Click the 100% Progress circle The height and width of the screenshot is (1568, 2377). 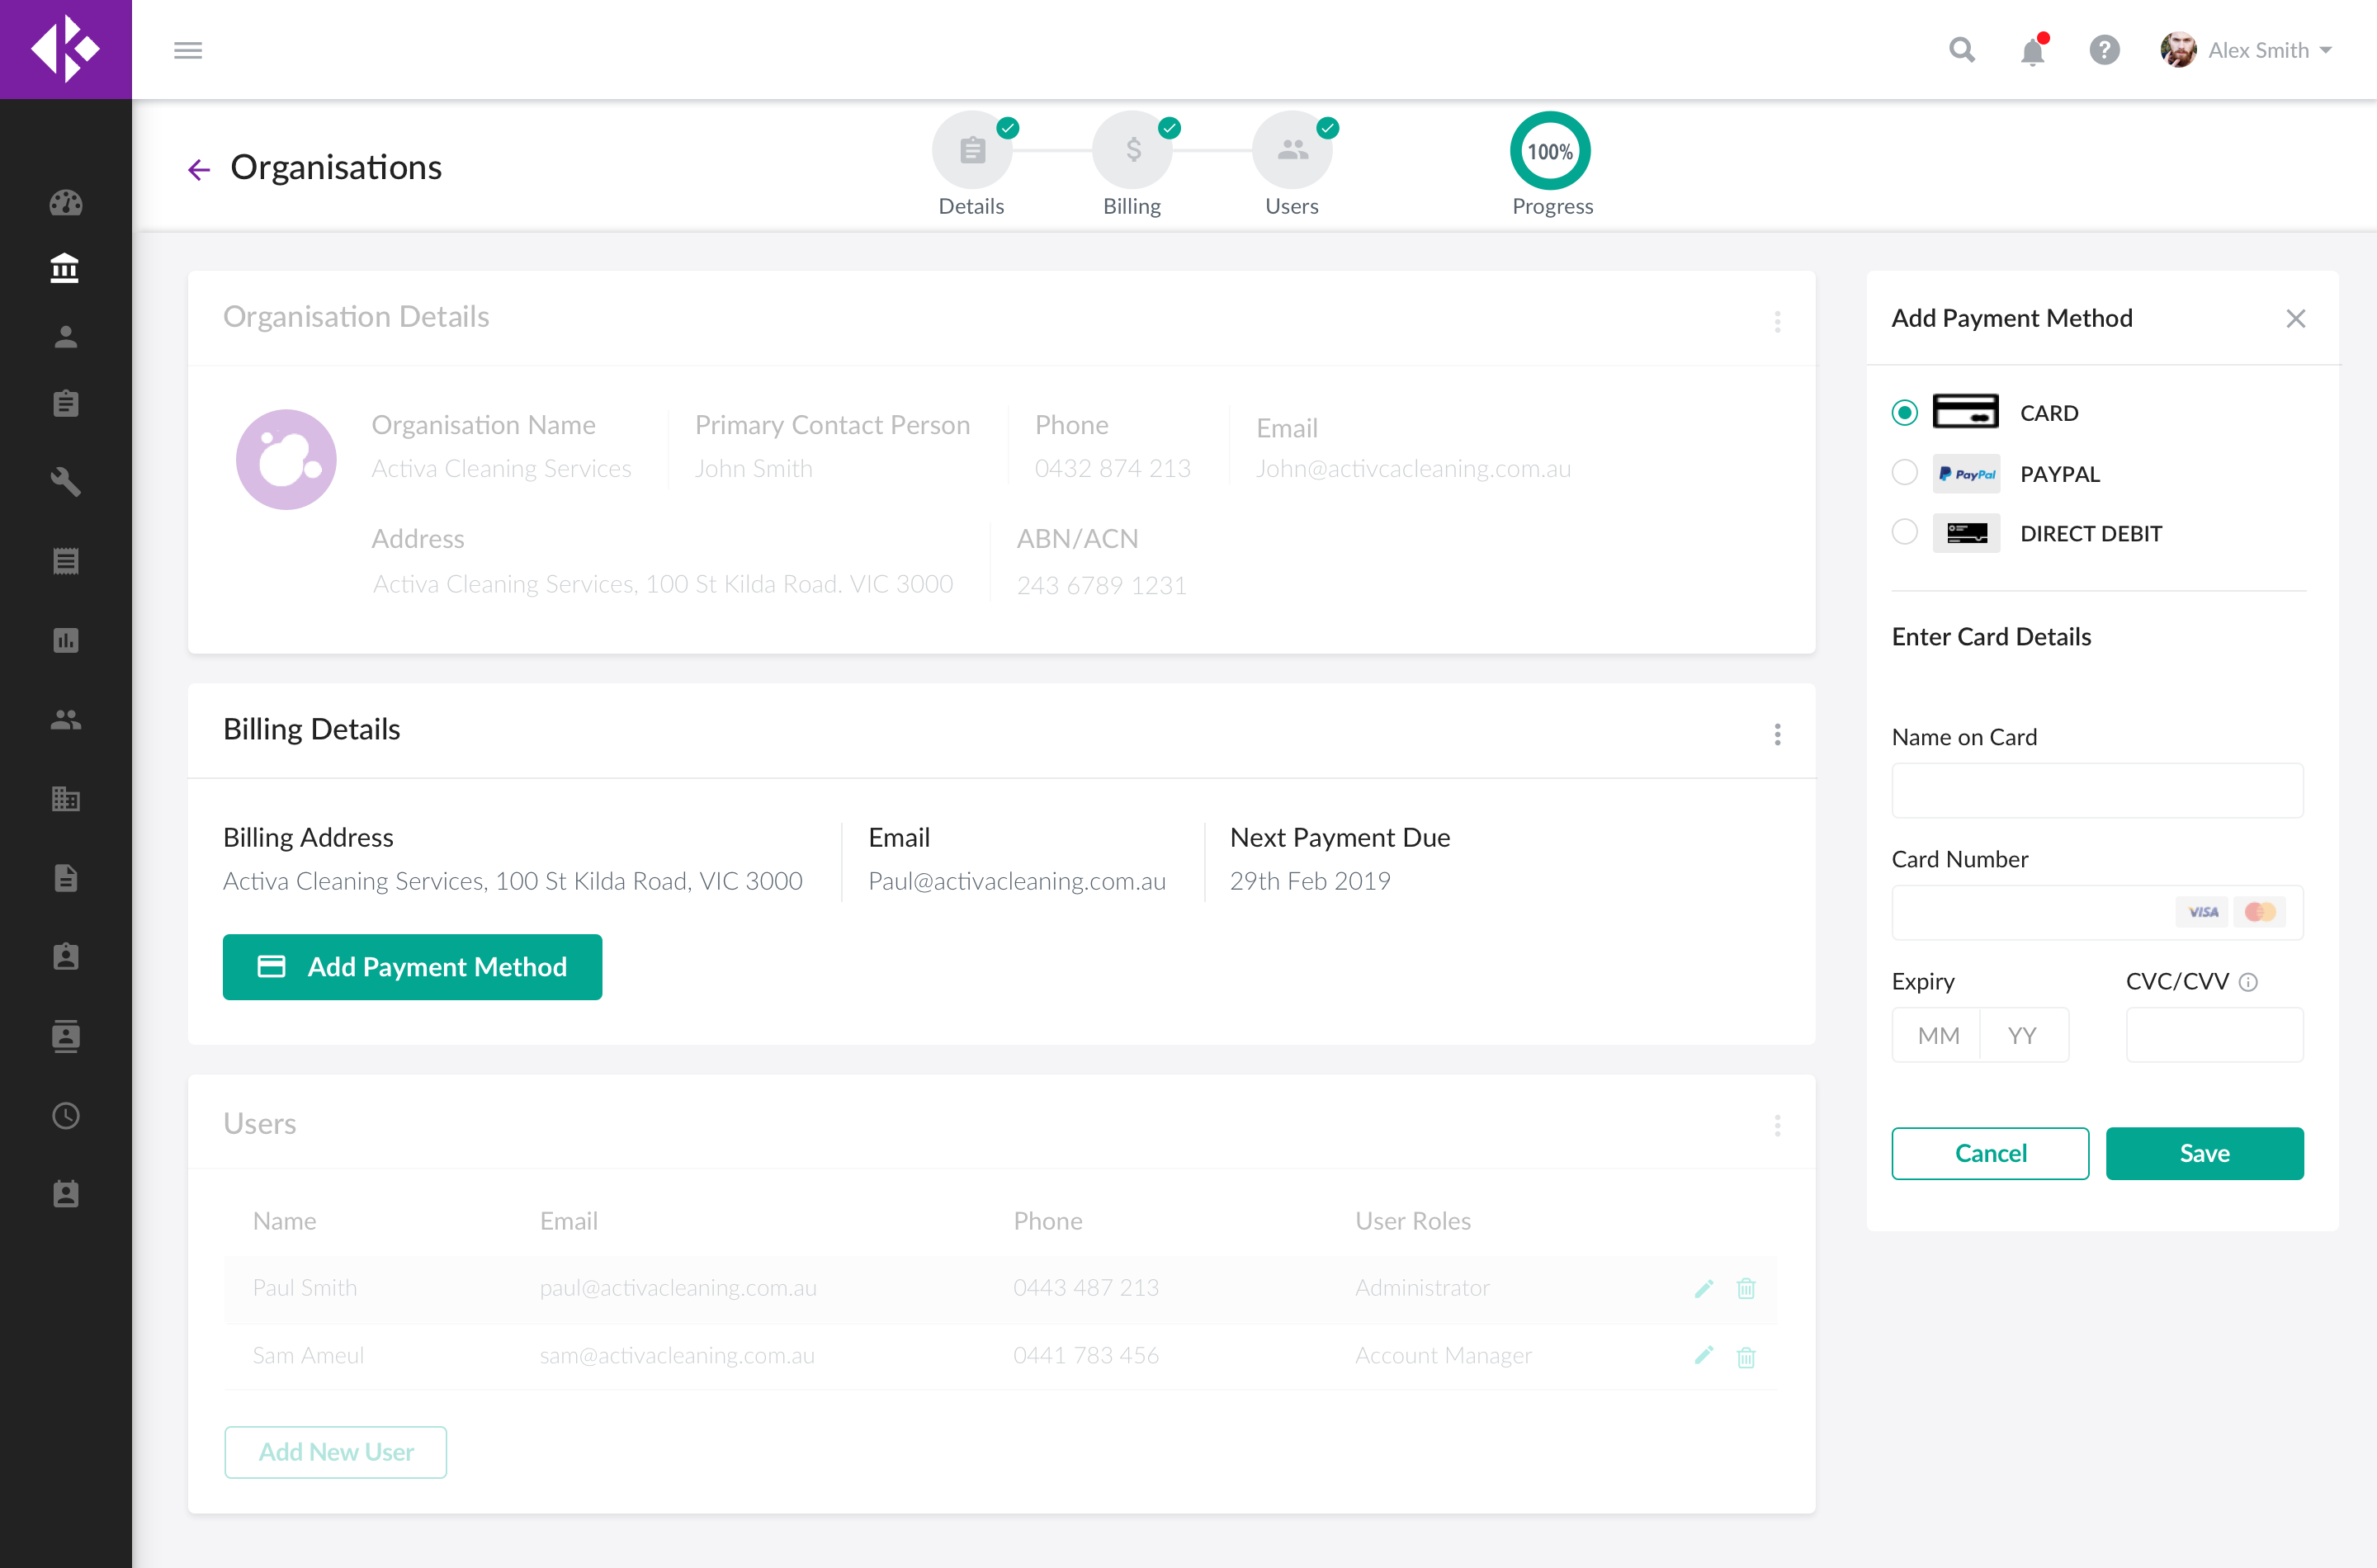[1550, 151]
